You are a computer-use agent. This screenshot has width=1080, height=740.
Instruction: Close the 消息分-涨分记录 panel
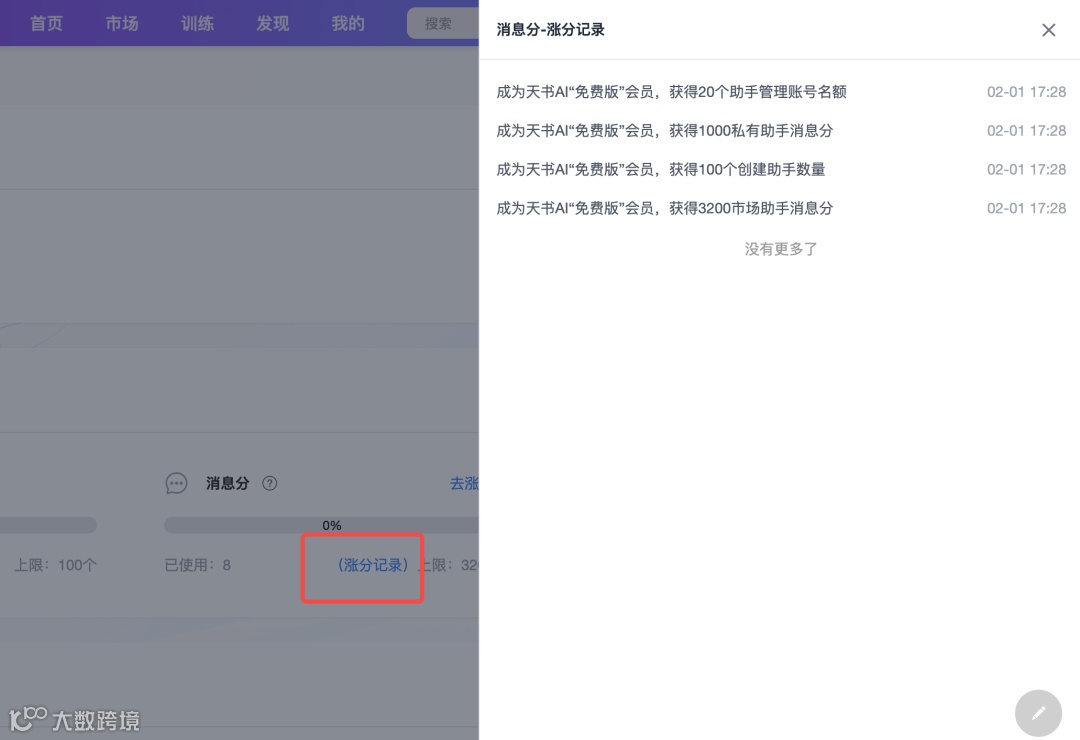[x=1048, y=30]
